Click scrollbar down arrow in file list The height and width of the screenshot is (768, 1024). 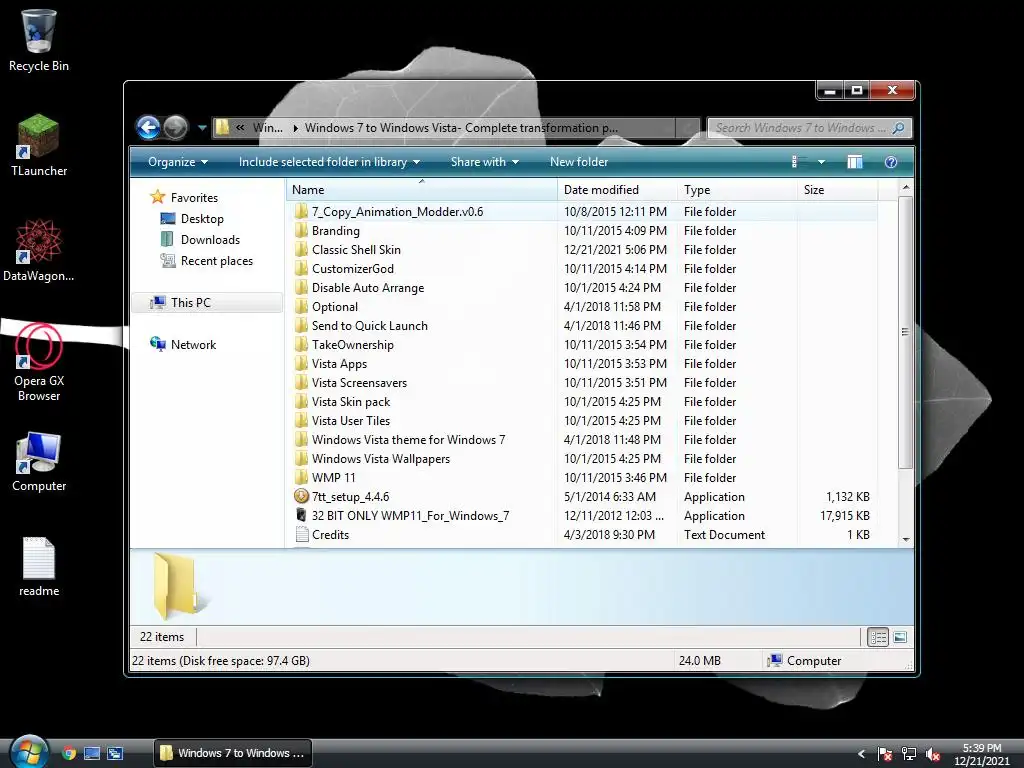coord(906,539)
